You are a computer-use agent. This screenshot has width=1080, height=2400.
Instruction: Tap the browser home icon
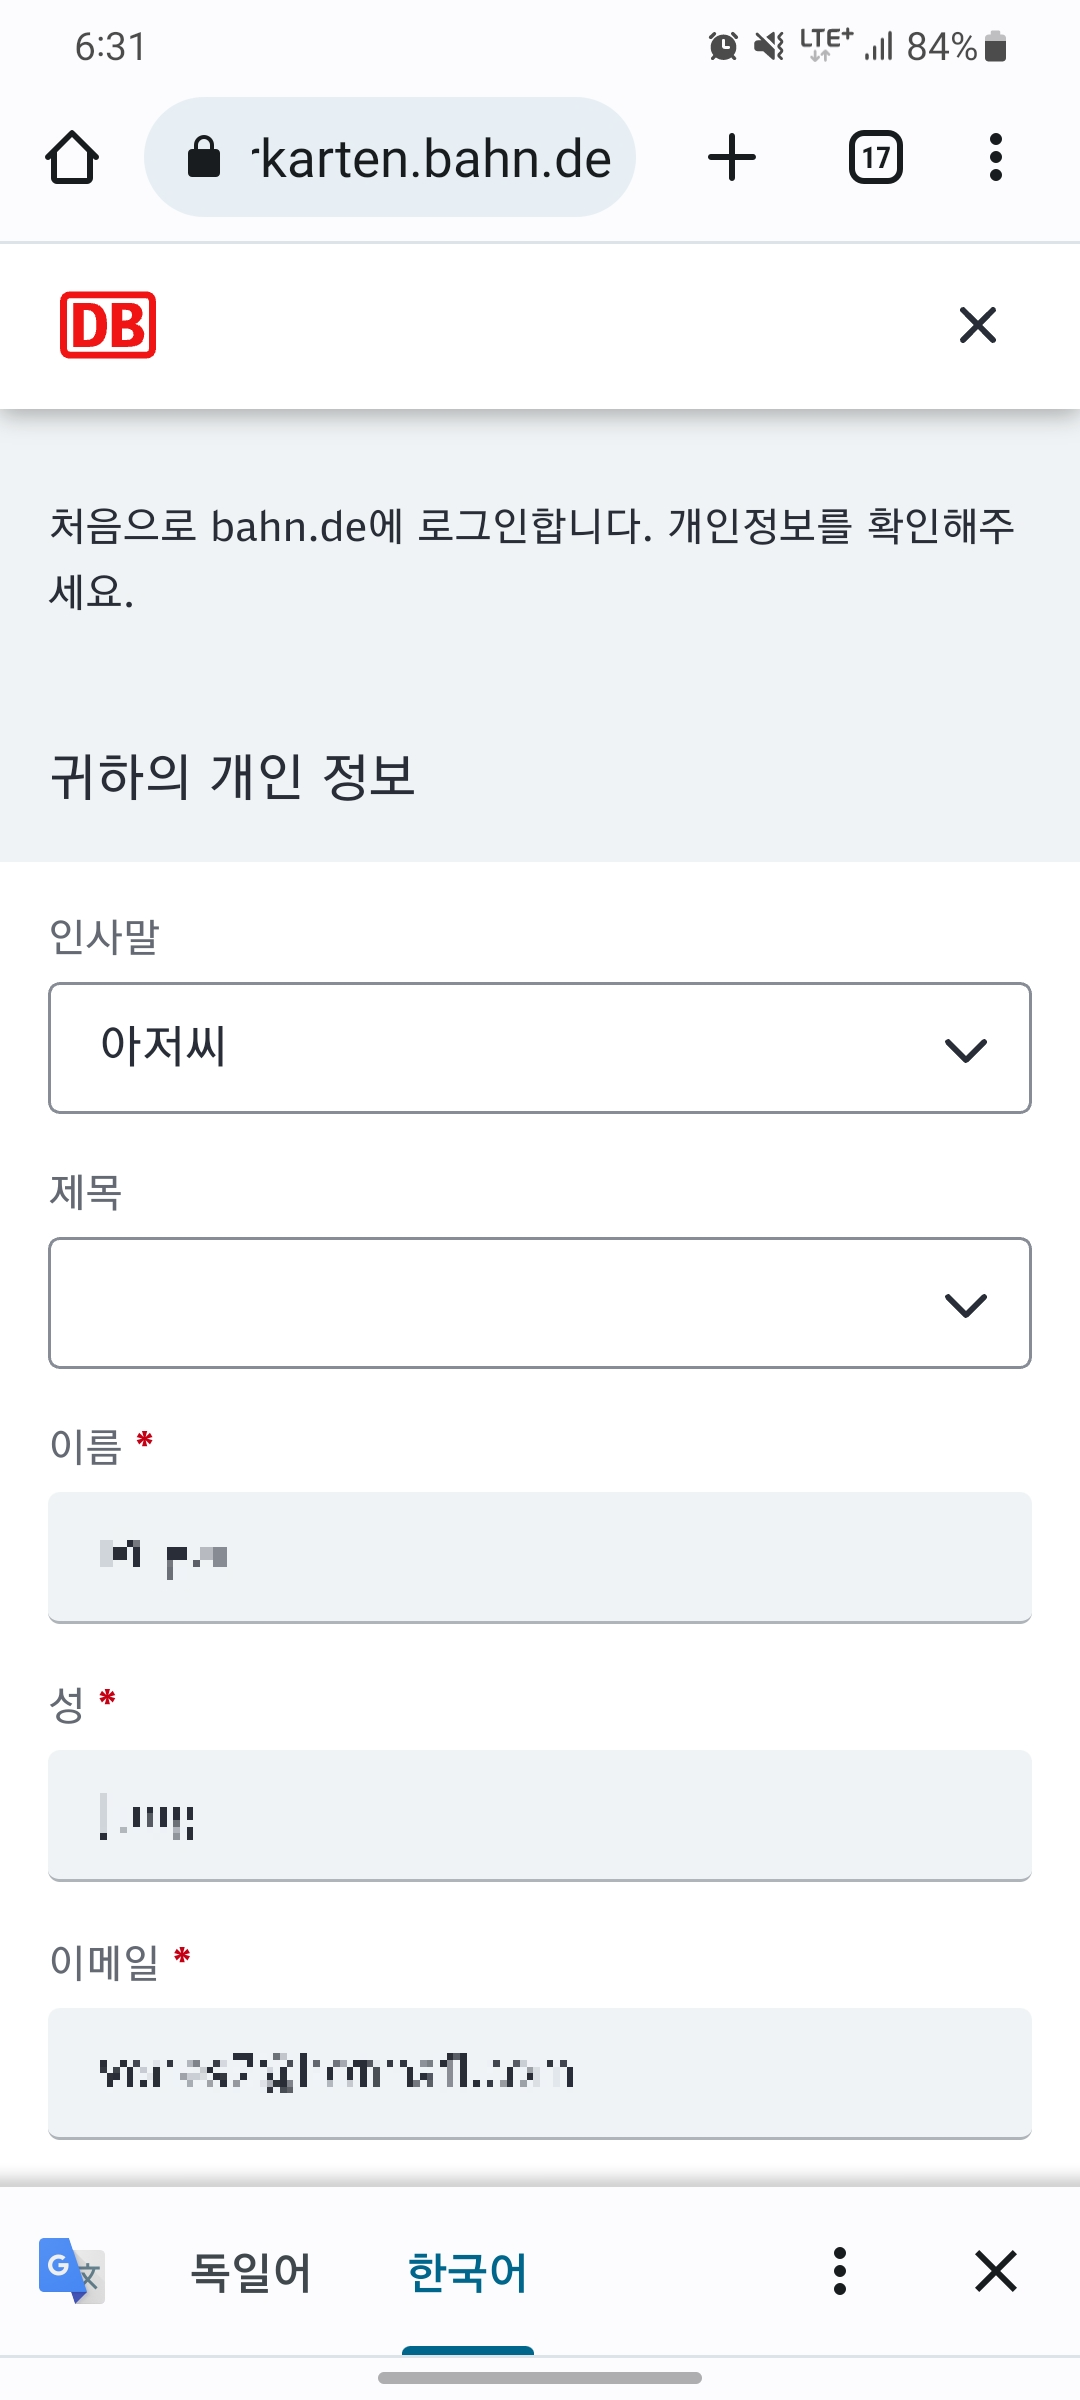click(x=71, y=156)
